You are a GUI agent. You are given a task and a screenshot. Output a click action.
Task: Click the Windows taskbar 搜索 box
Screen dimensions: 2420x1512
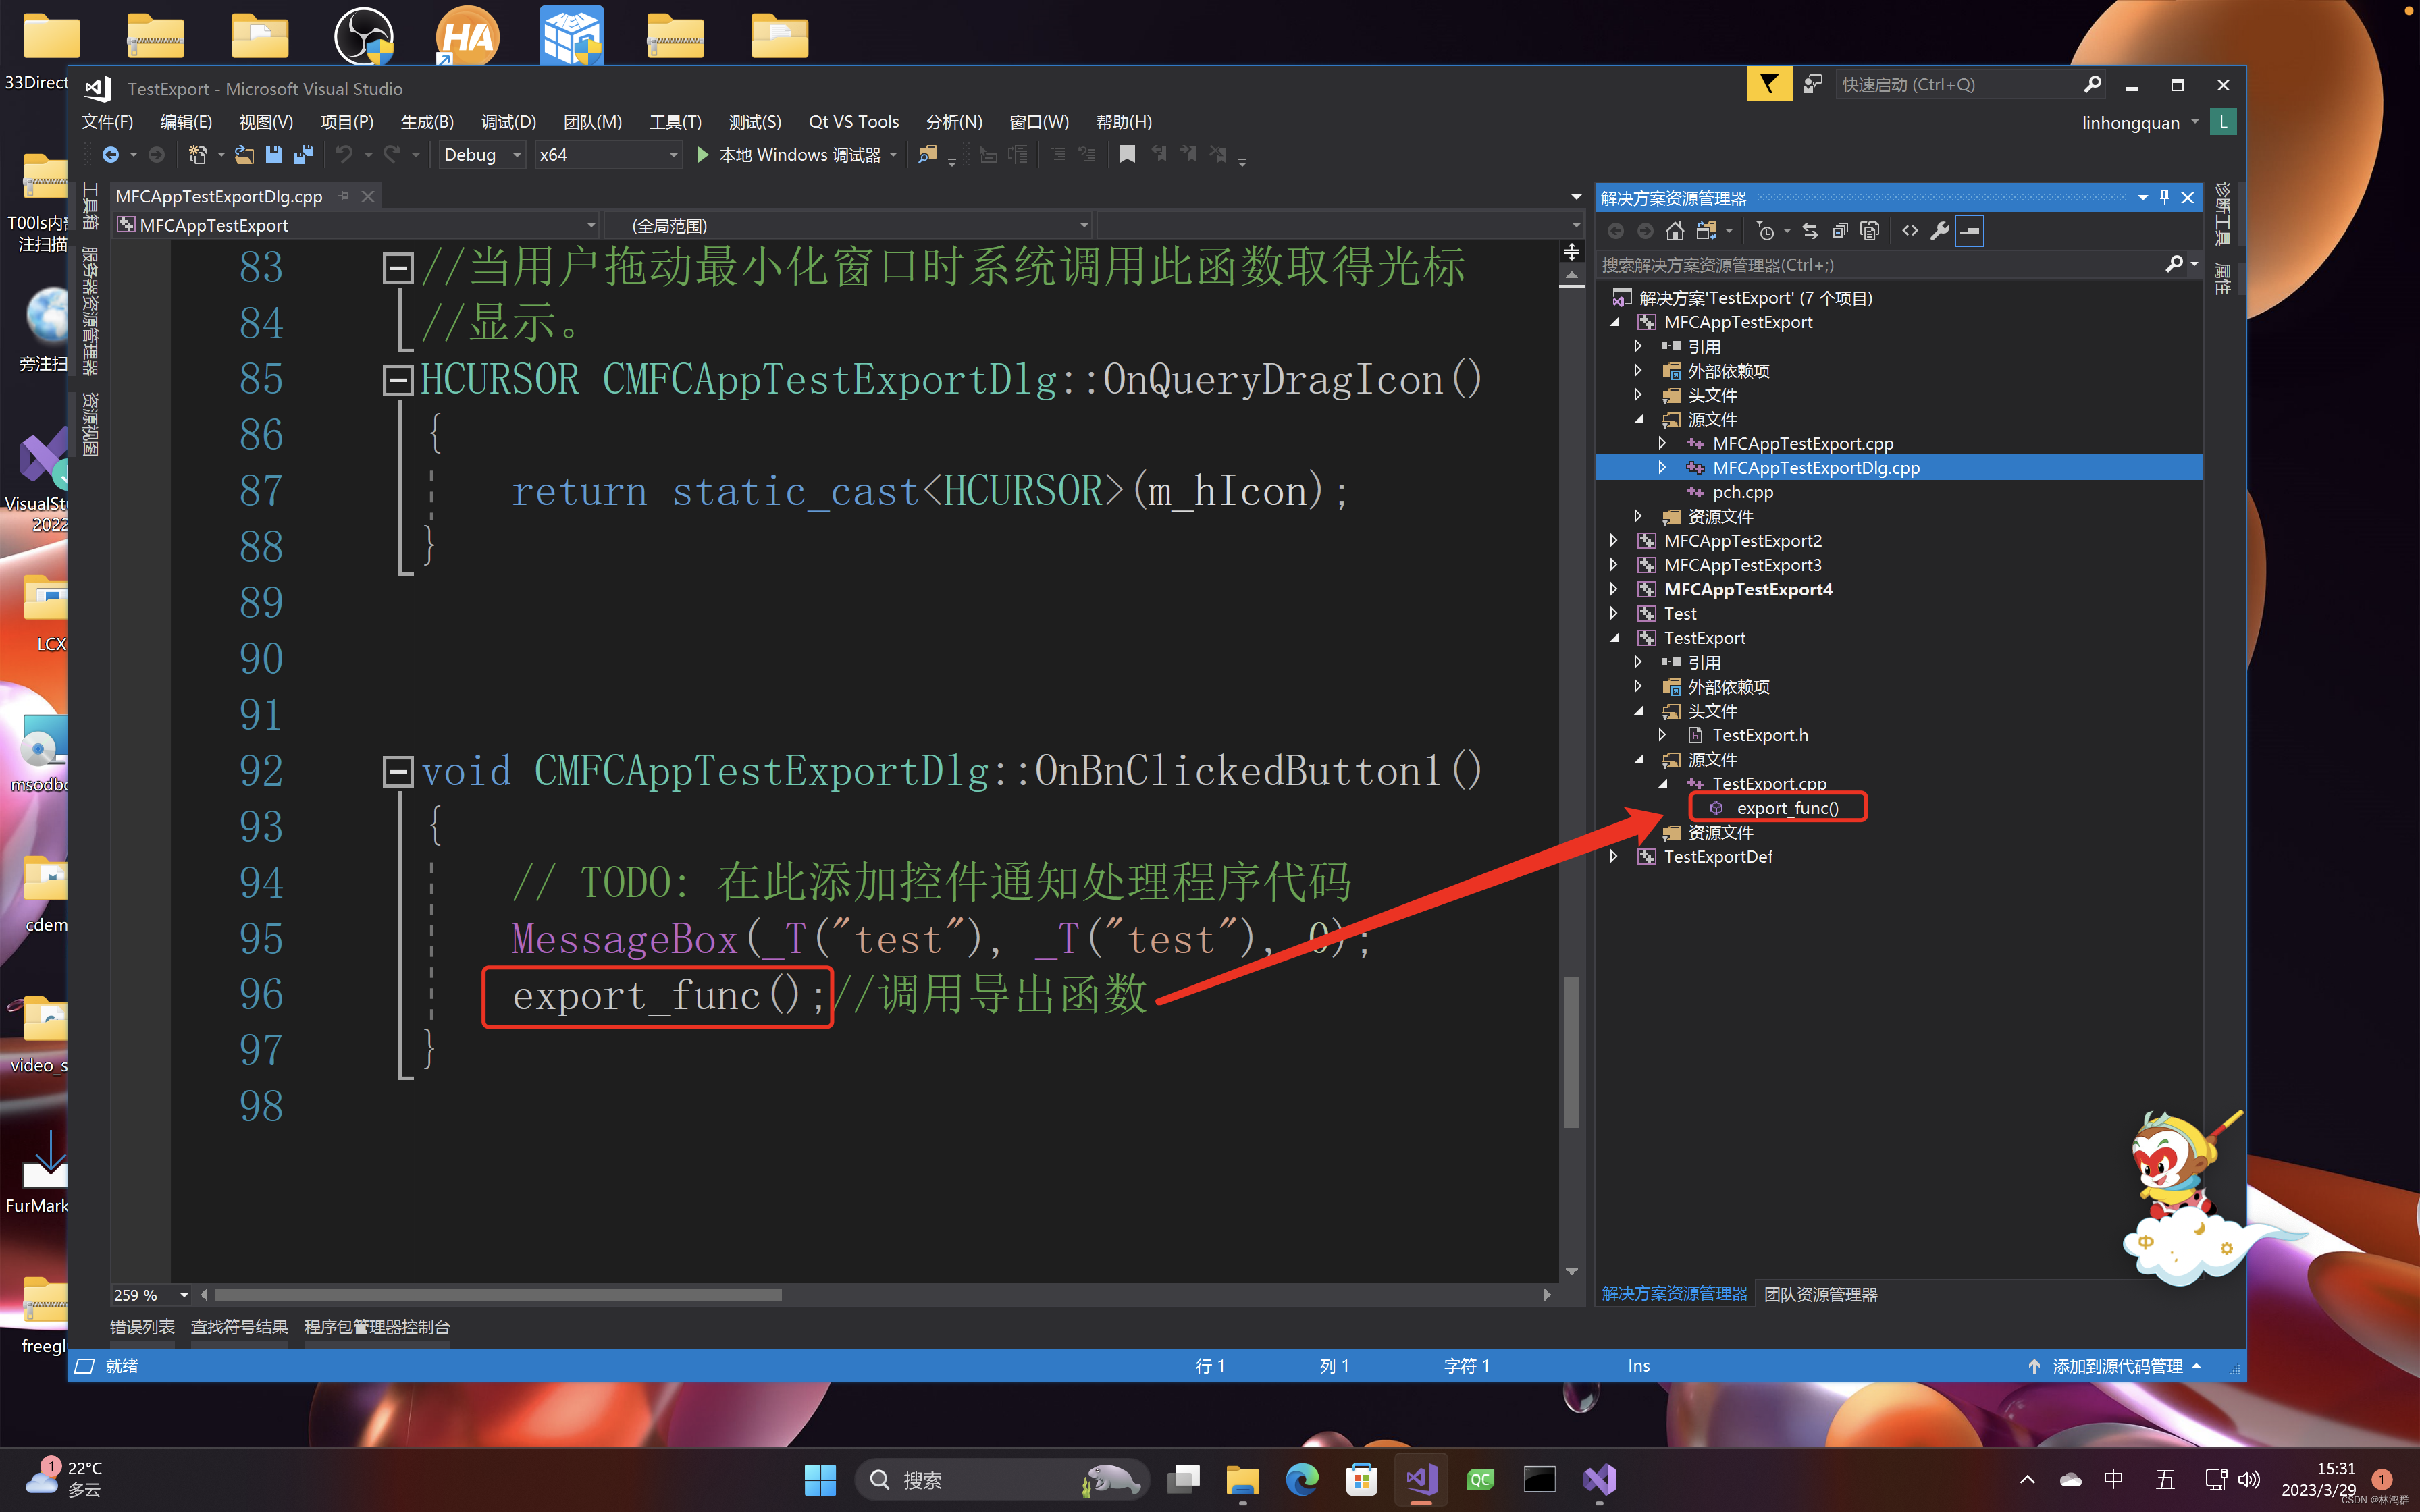tap(1002, 1479)
